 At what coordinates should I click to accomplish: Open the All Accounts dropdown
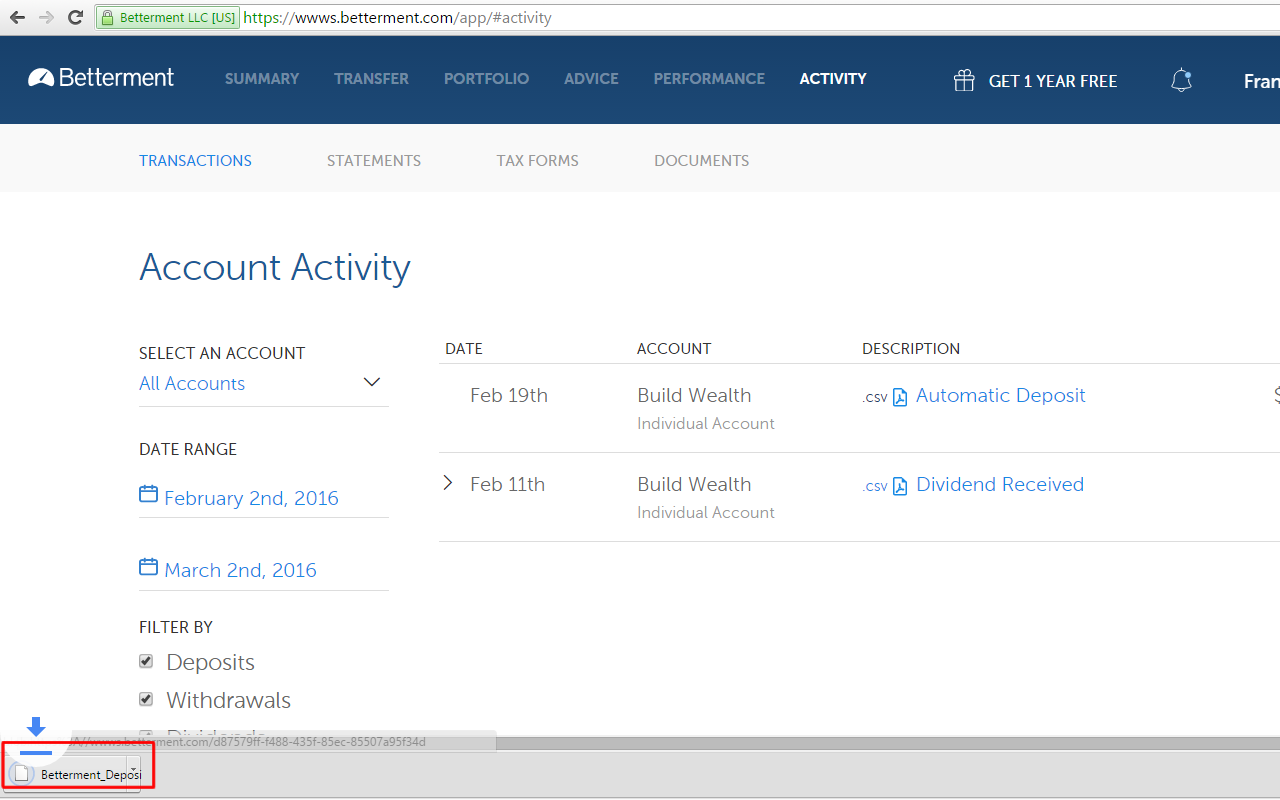pyautogui.click(x=263, y=383)
